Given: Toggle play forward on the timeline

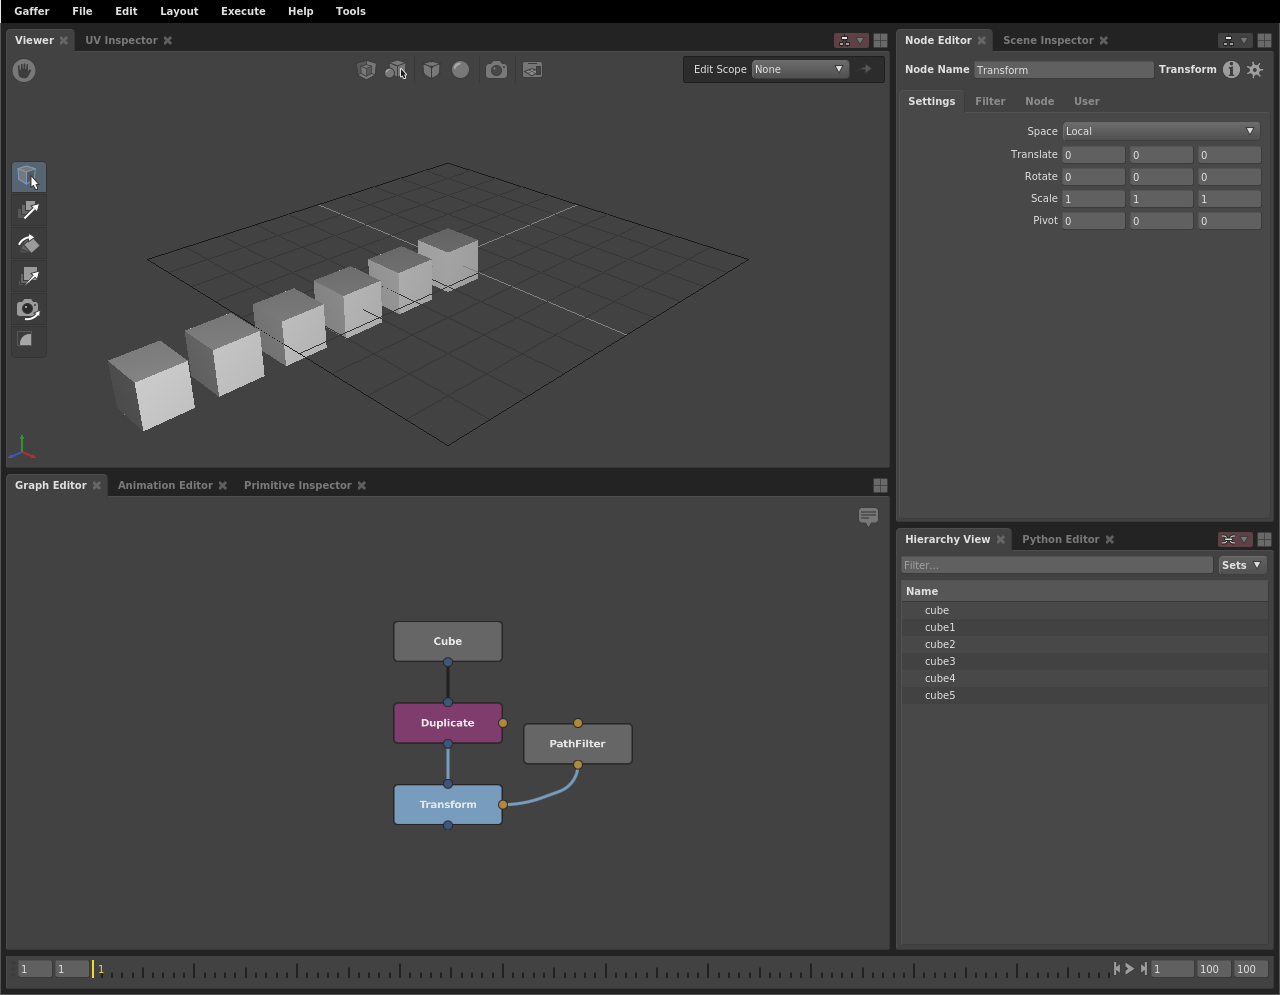Looking at the screenshot, I should click(1130, 968).
